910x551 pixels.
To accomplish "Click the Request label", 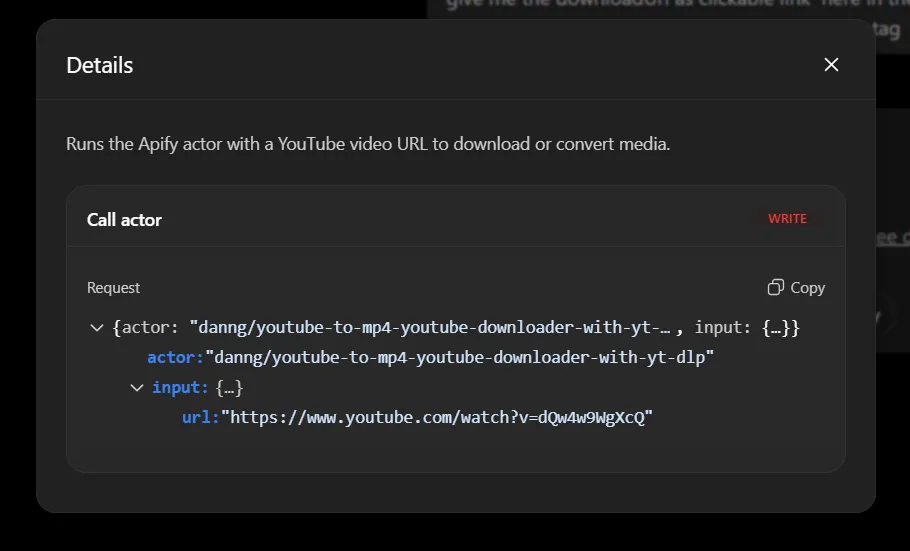I will coord(113,288).
